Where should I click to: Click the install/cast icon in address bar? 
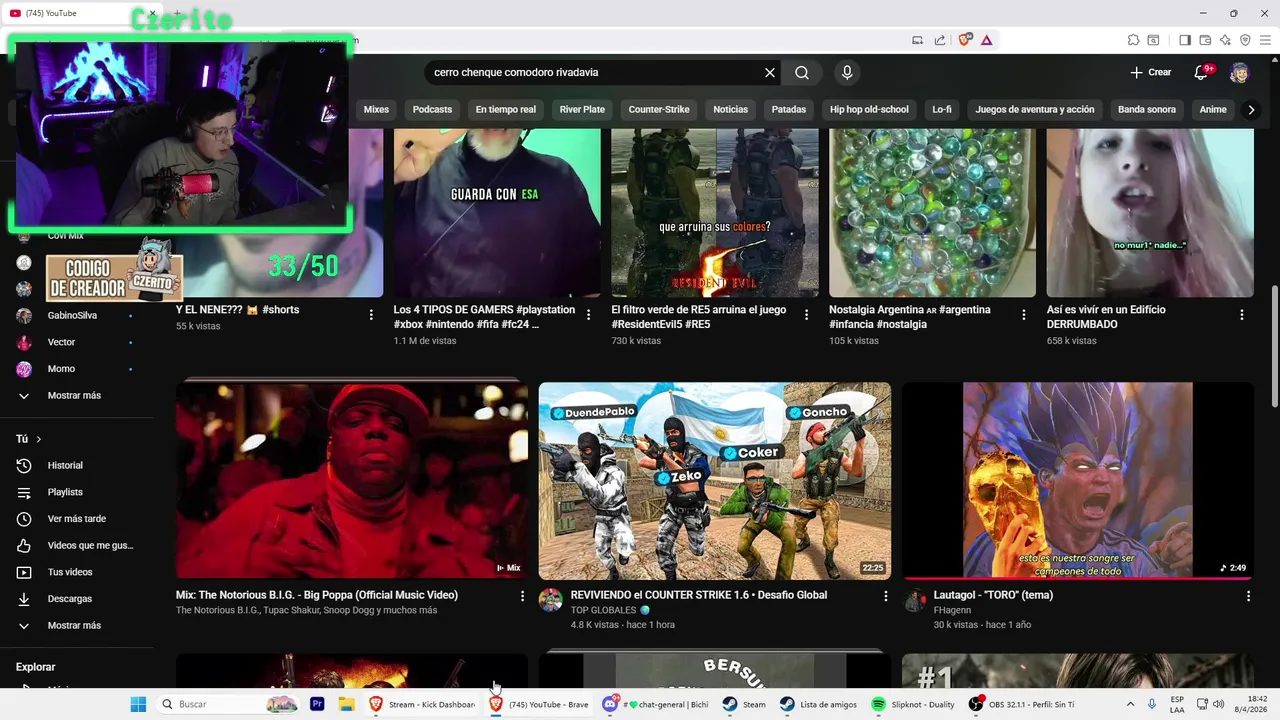[917, 40]
